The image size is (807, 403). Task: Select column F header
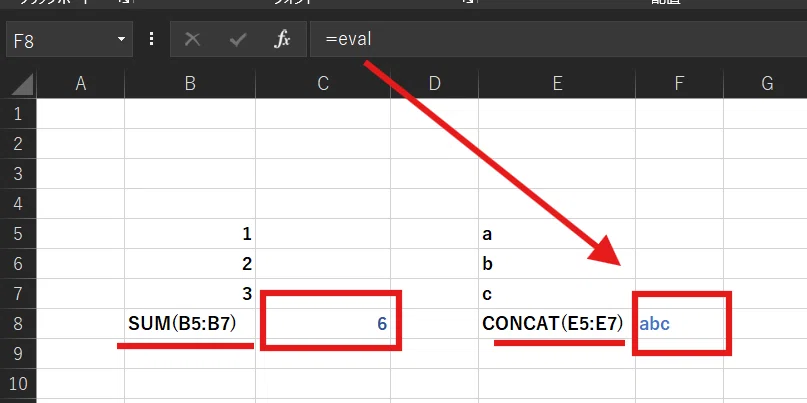coord(679,83)
